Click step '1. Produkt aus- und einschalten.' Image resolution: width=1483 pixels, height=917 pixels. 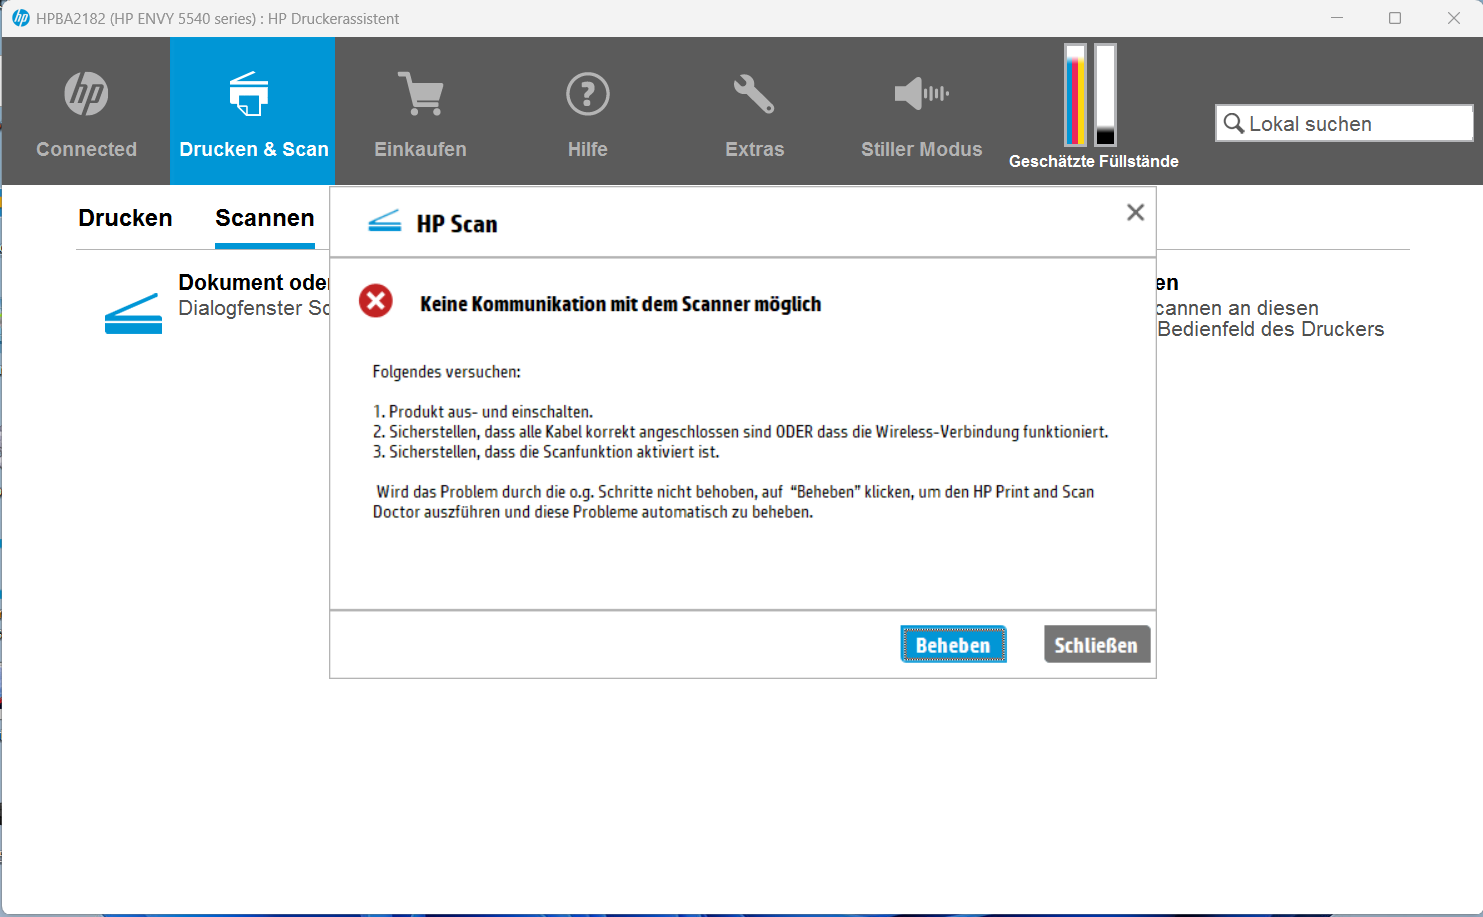(x=483, y=412)
